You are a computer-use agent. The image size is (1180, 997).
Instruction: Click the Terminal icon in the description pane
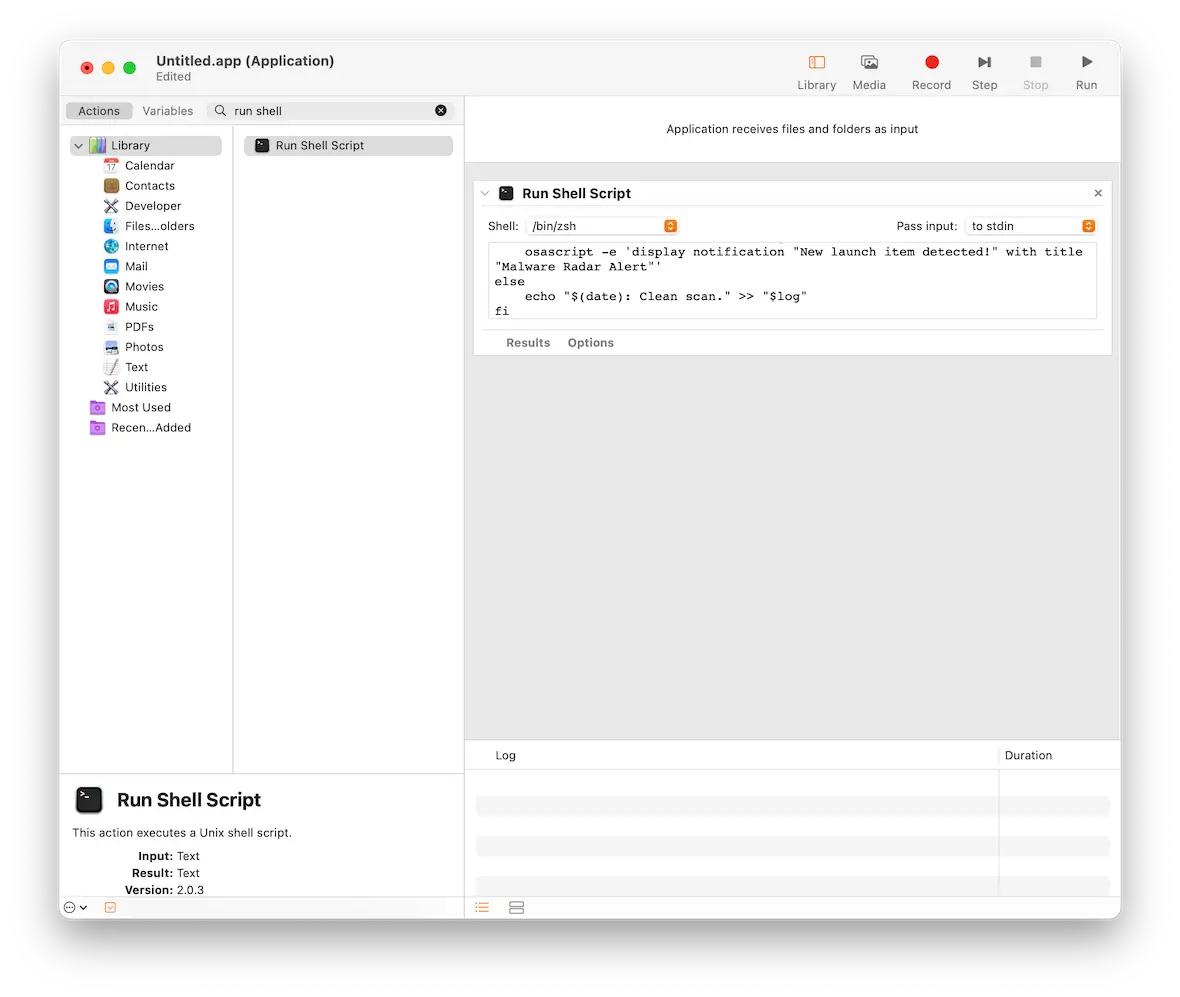(89, 800)
